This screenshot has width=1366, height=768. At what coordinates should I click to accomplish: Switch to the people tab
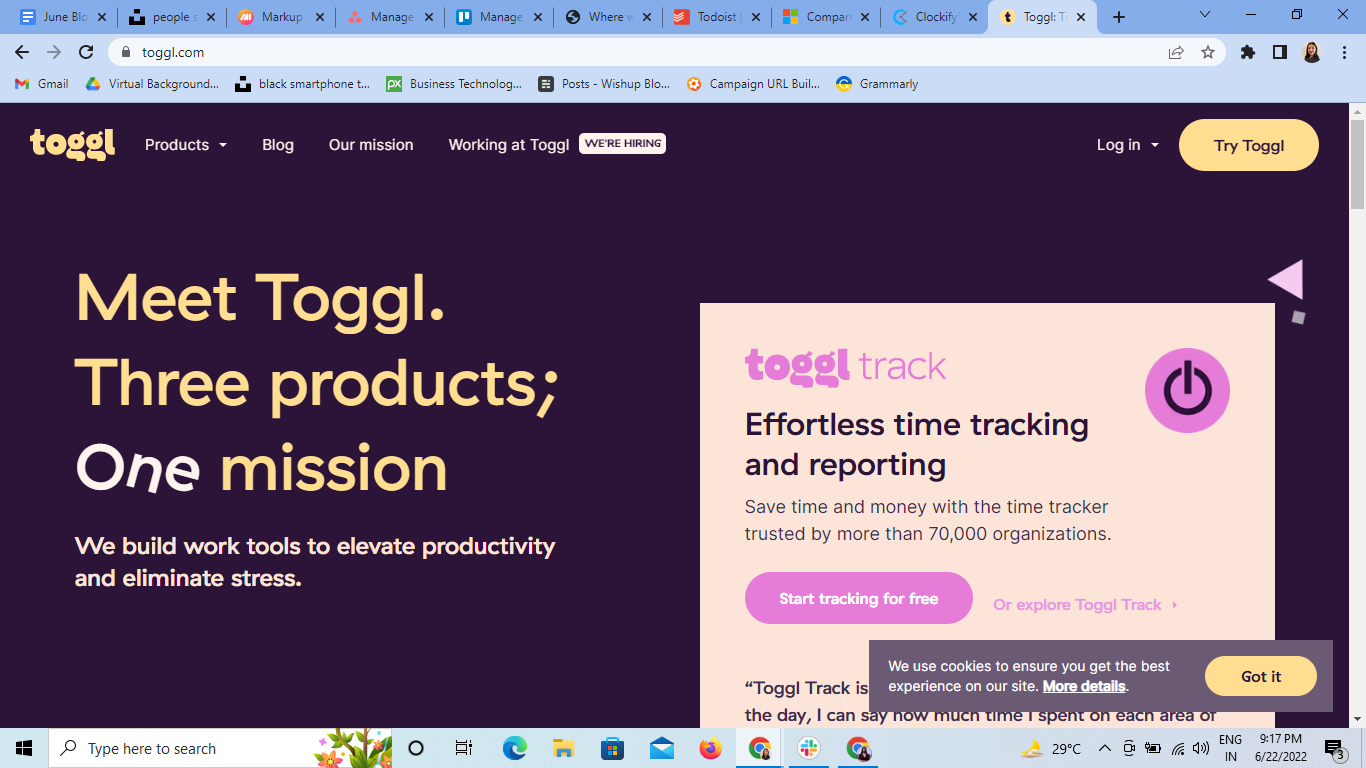(172, 17)
